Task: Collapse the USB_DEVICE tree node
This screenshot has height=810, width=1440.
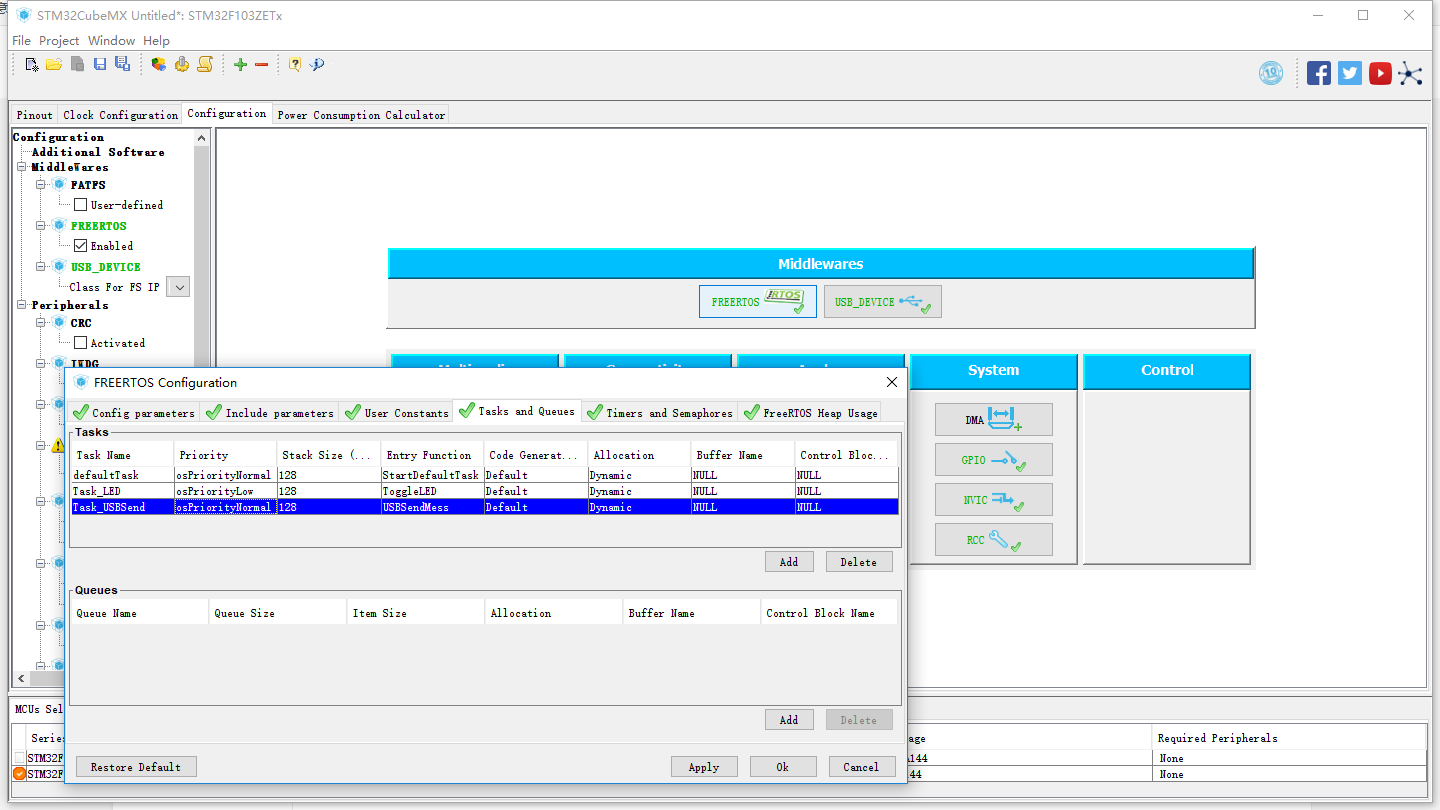Action: pyautogui.click(x=41, y=267)
